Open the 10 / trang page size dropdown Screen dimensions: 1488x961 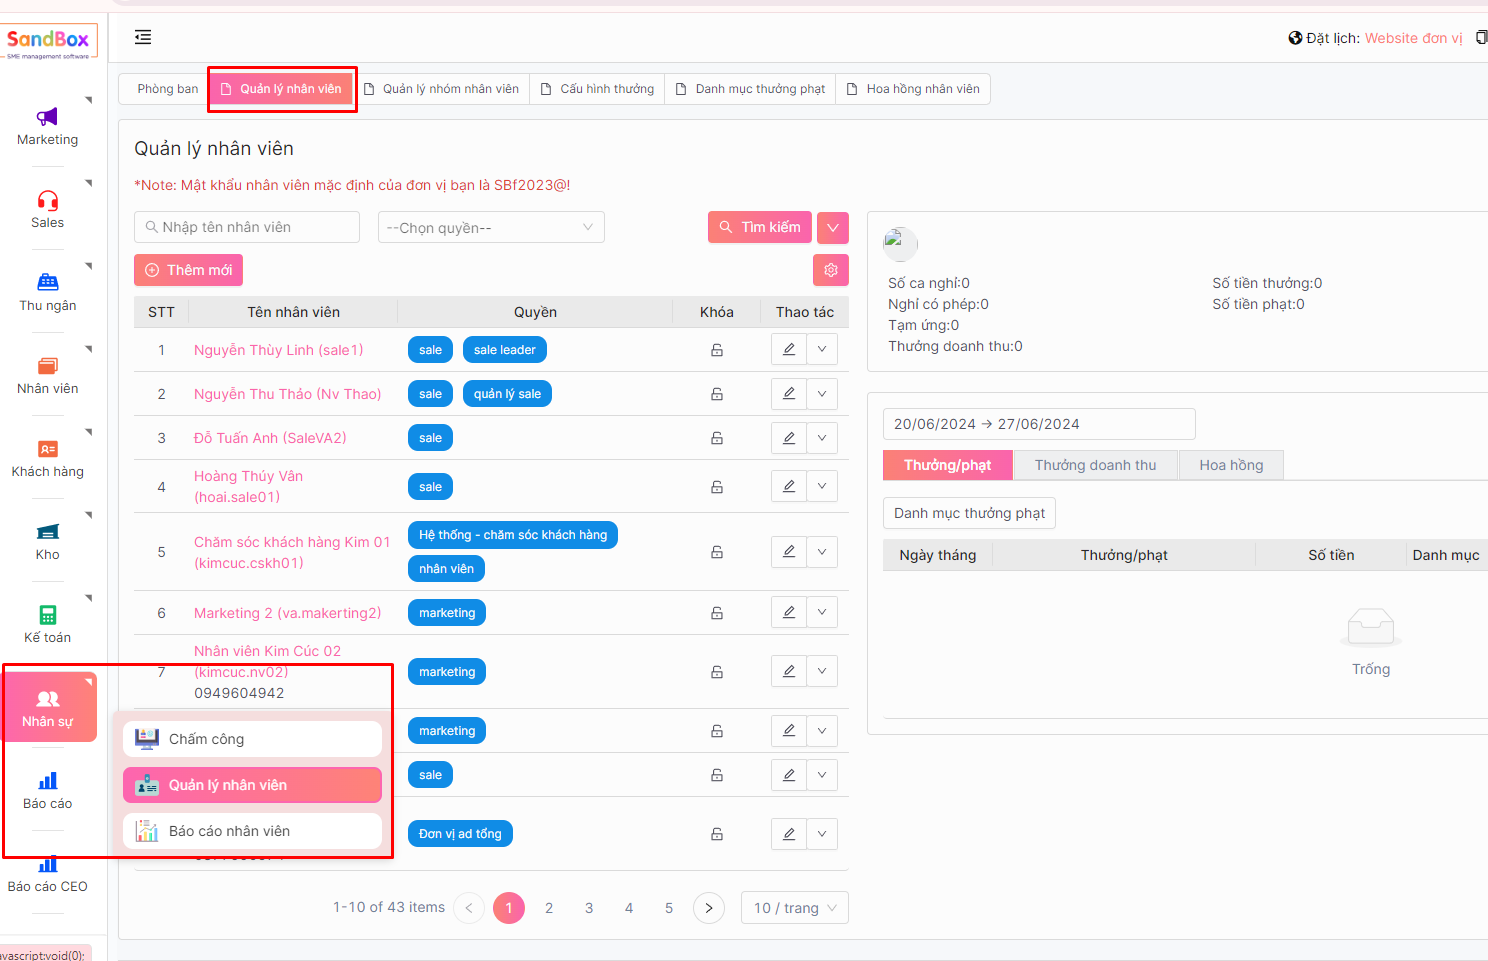point(794,908)
